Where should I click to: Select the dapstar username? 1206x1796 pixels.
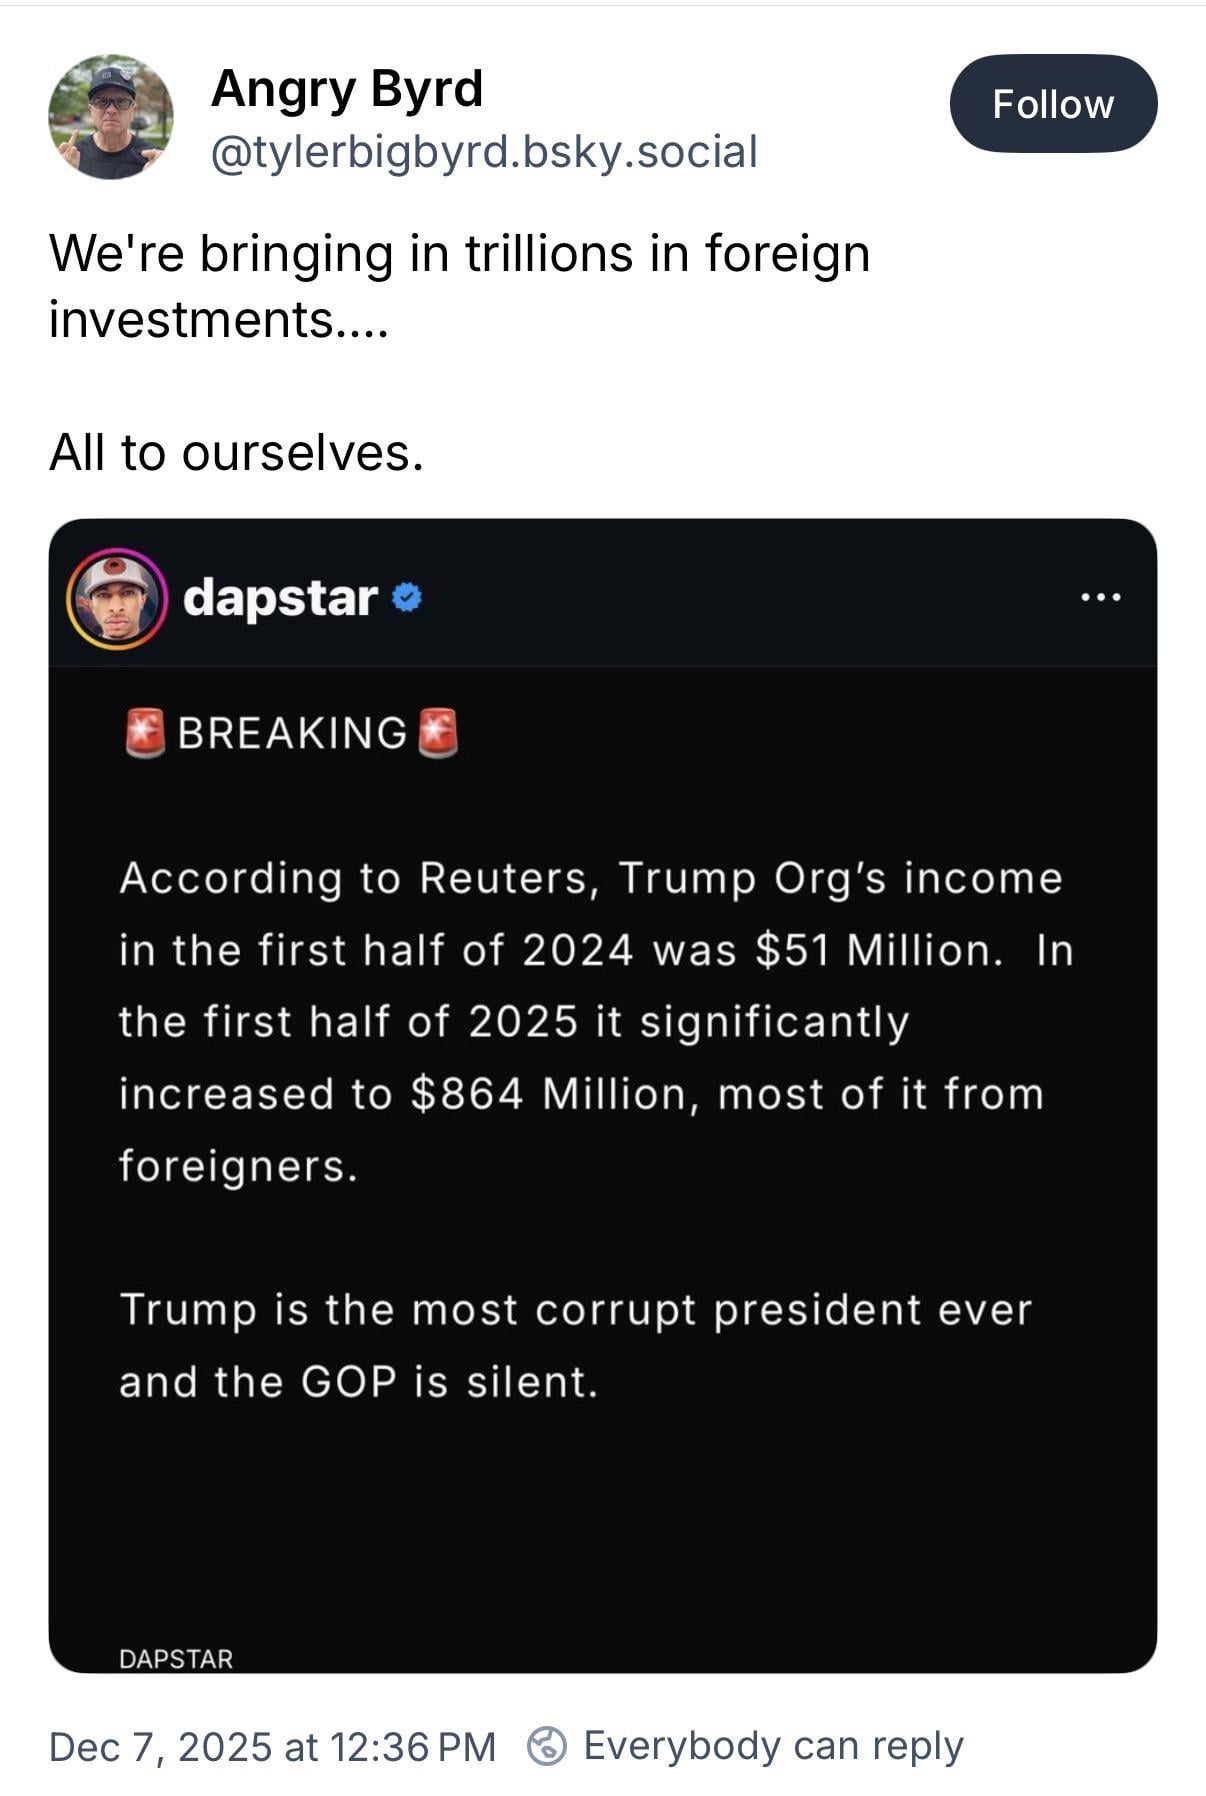280,598
